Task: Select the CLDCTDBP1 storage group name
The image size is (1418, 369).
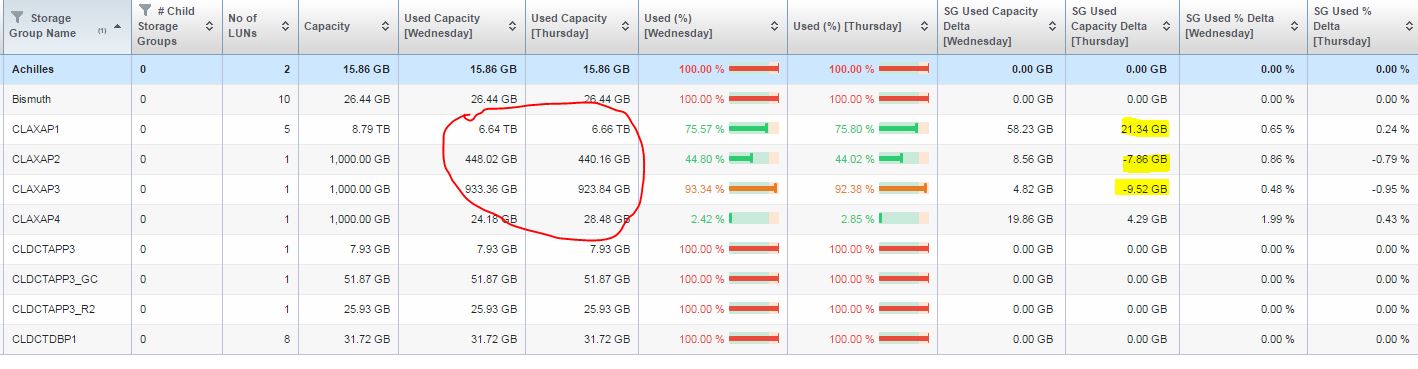Action: [x=44, y=340]
